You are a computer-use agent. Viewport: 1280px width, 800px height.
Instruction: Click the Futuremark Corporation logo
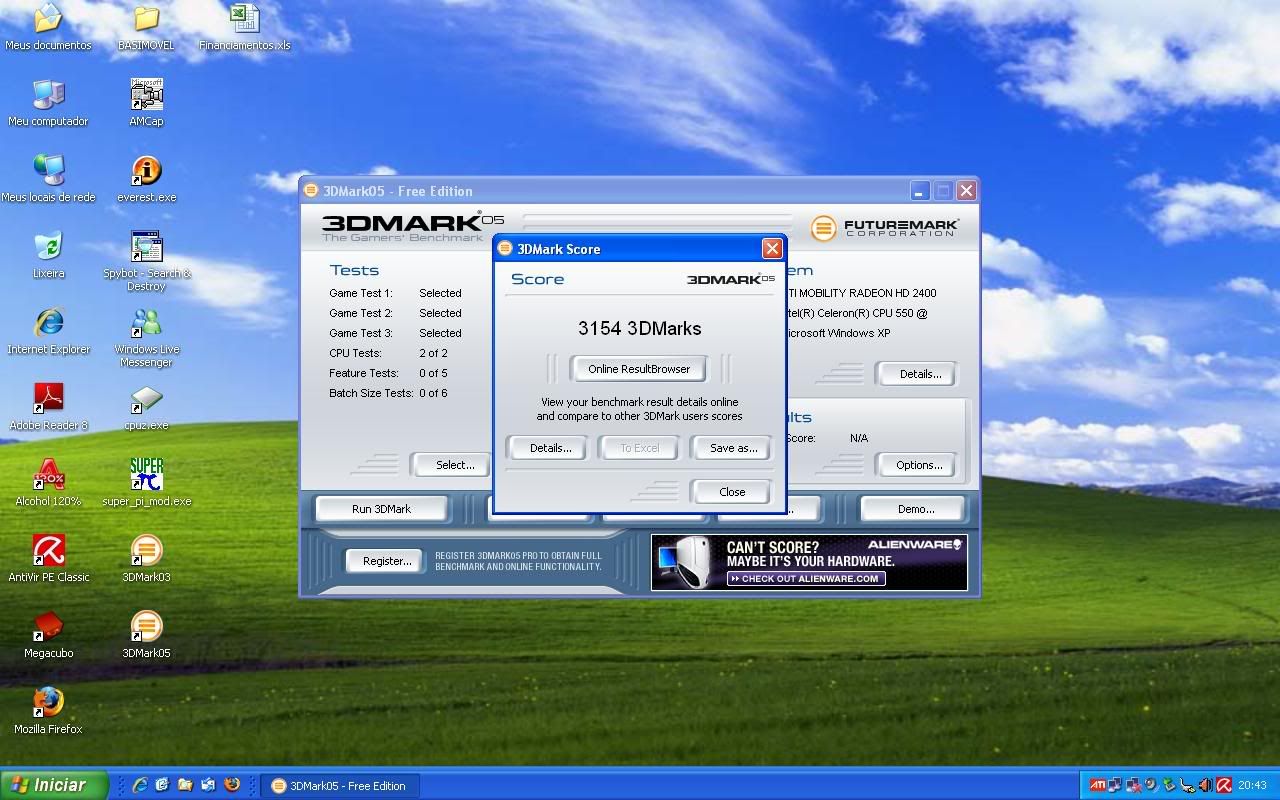(x=885, y=228)
